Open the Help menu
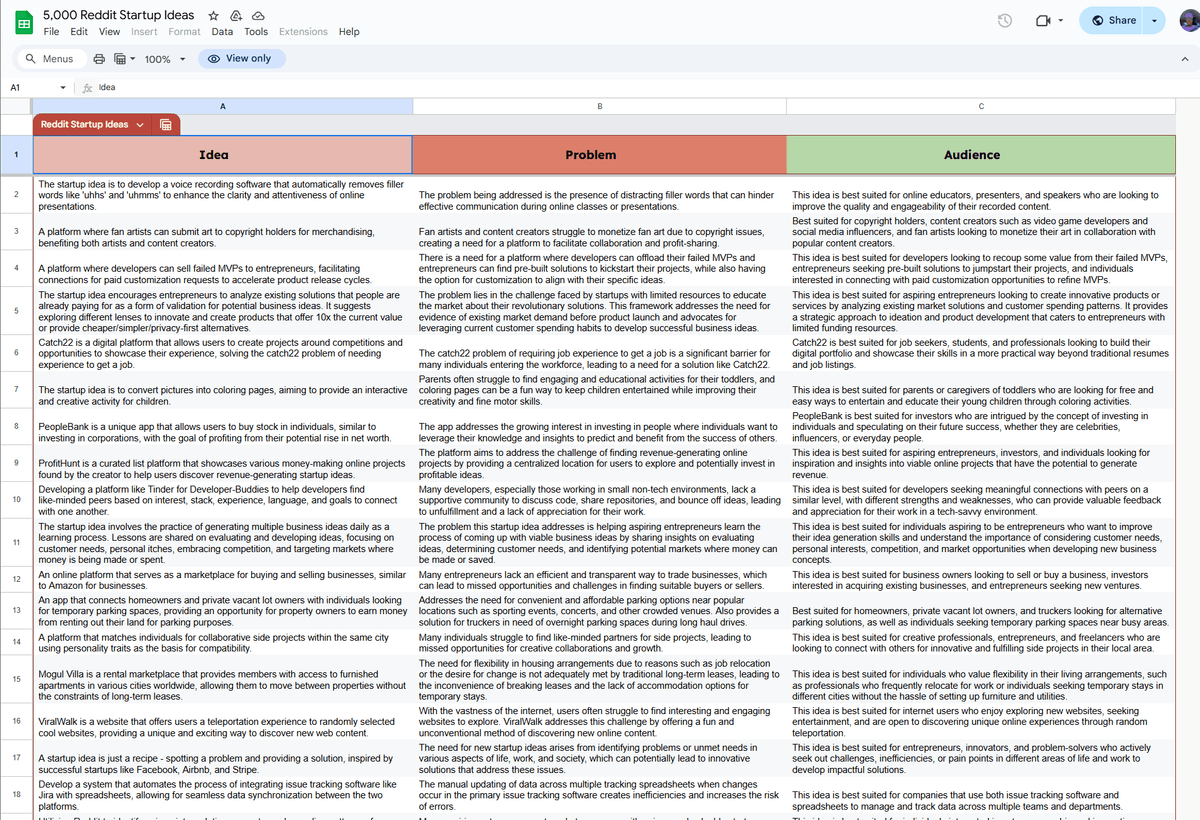Viewport: 1200px width, 820px height. [x=349, y=32]
